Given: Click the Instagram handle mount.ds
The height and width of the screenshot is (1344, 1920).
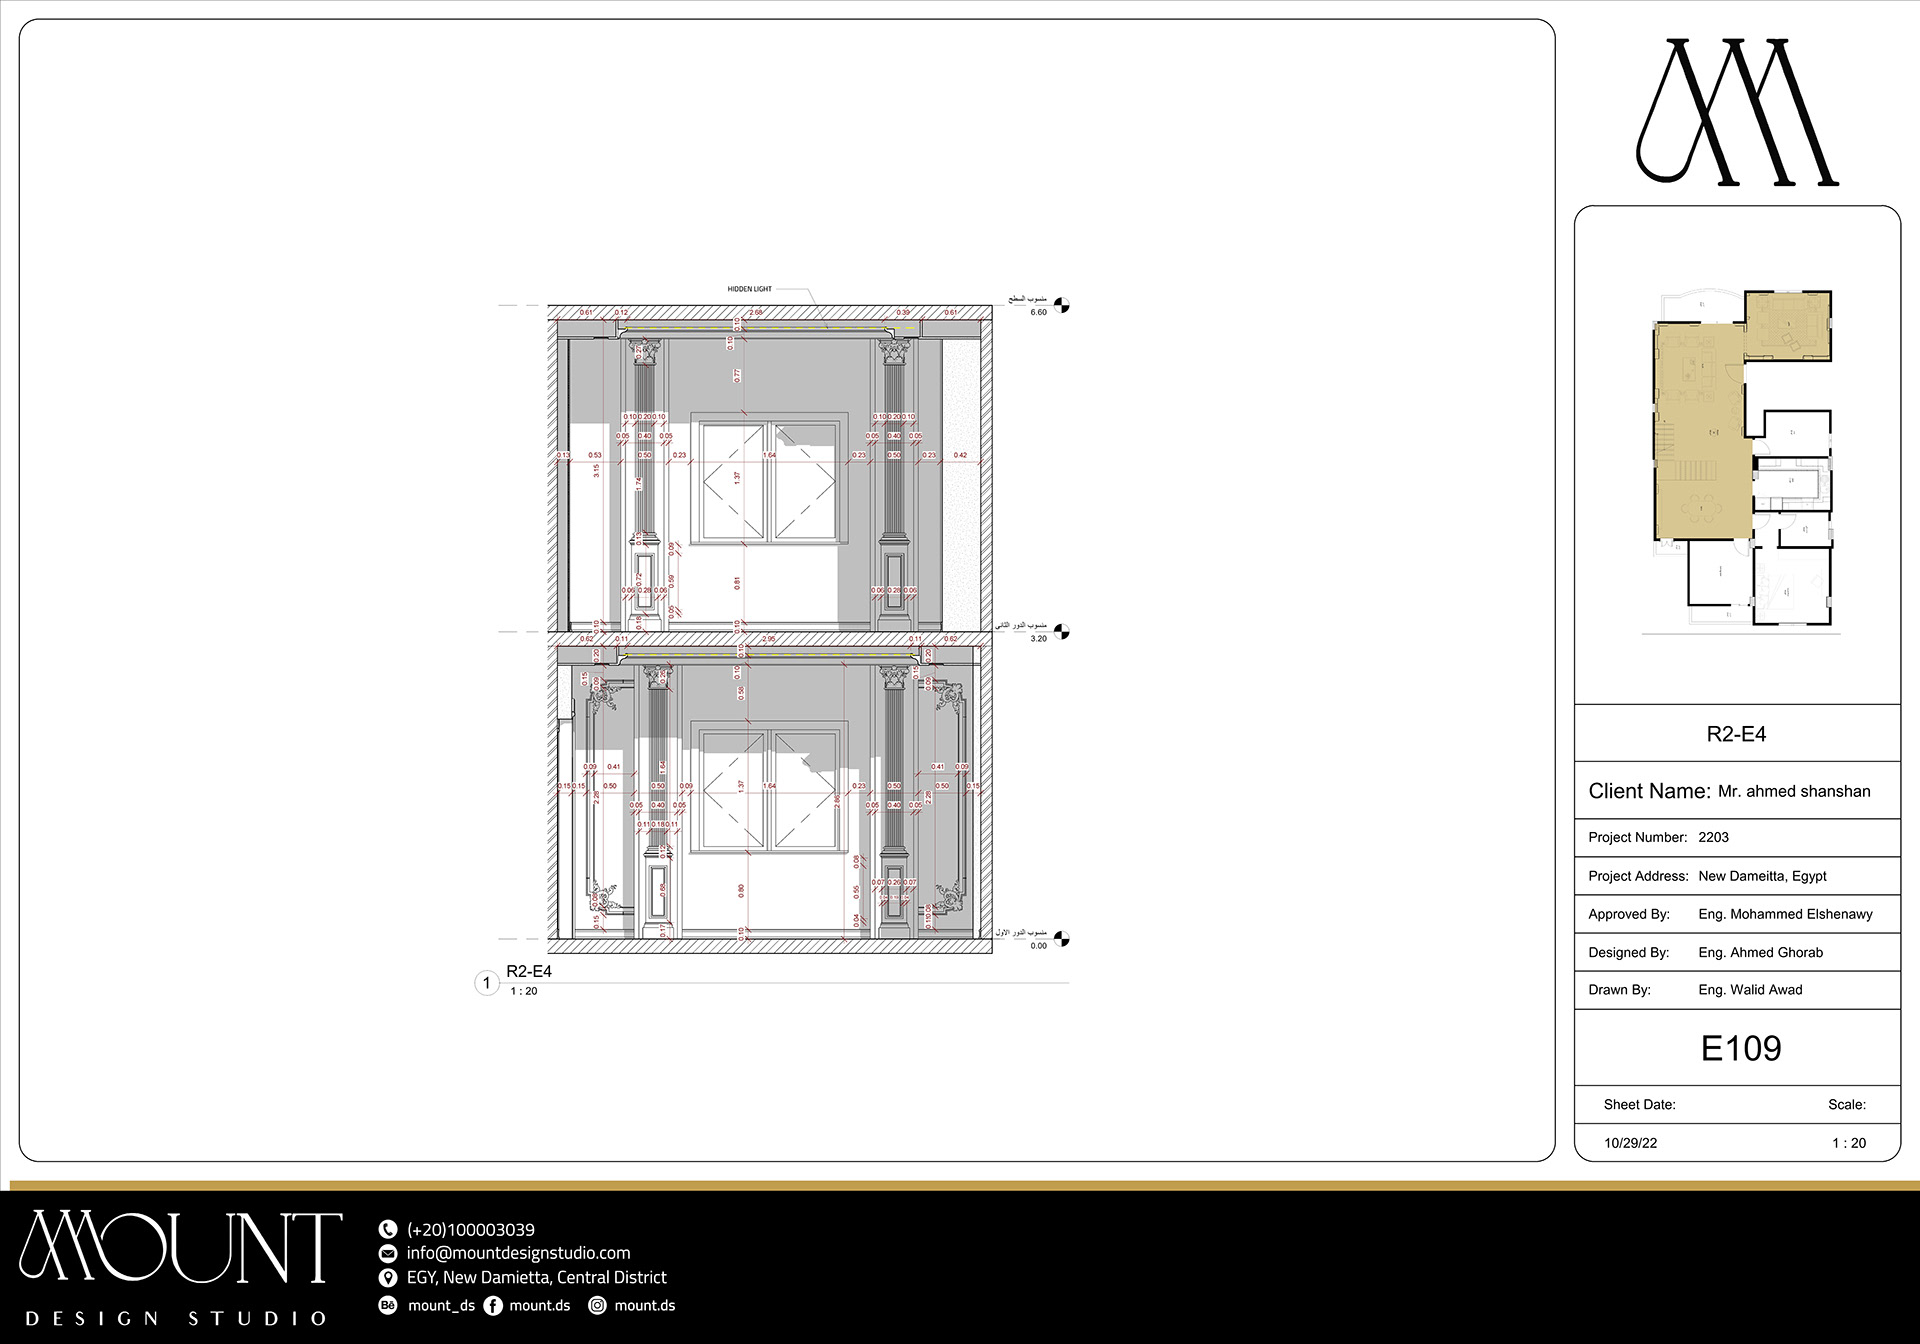Looking at the screenshot, I should 644,1305.
